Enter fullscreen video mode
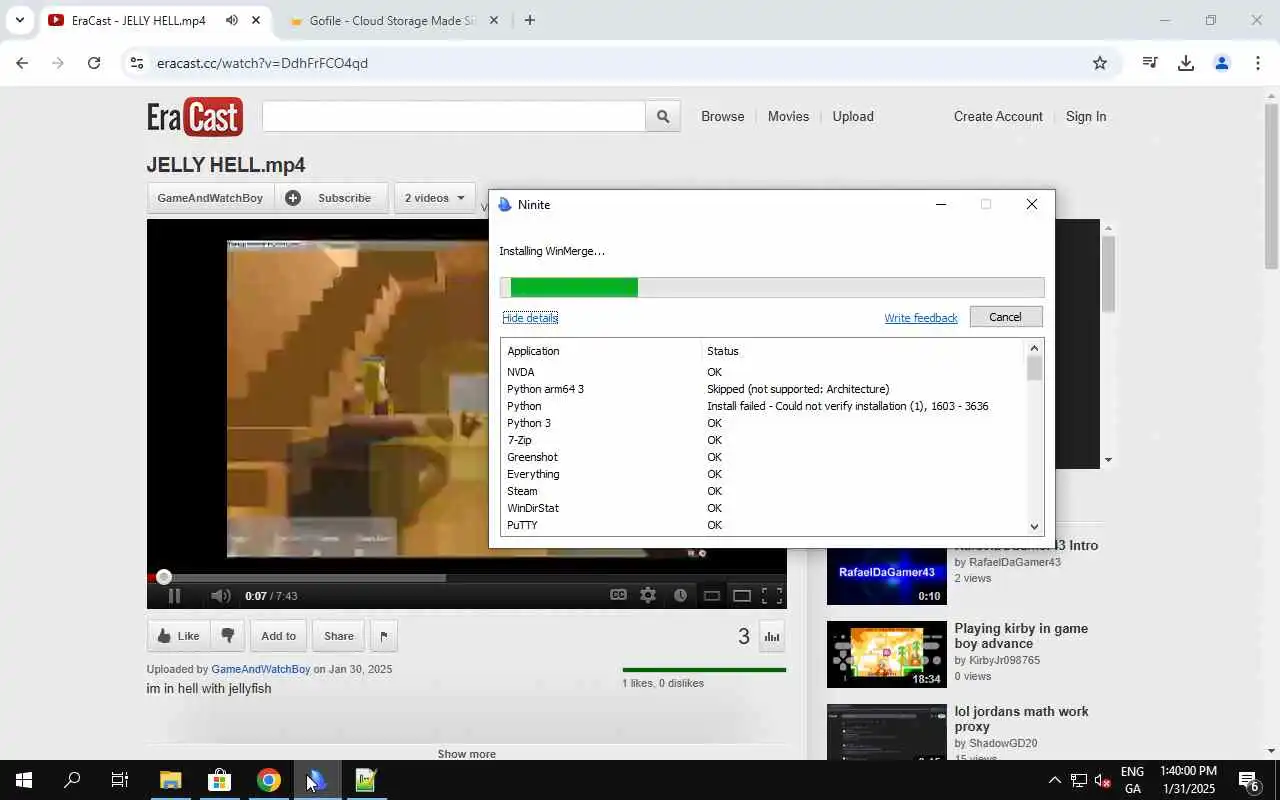Viewport: 1280px width, 800px height. point(772,595)
